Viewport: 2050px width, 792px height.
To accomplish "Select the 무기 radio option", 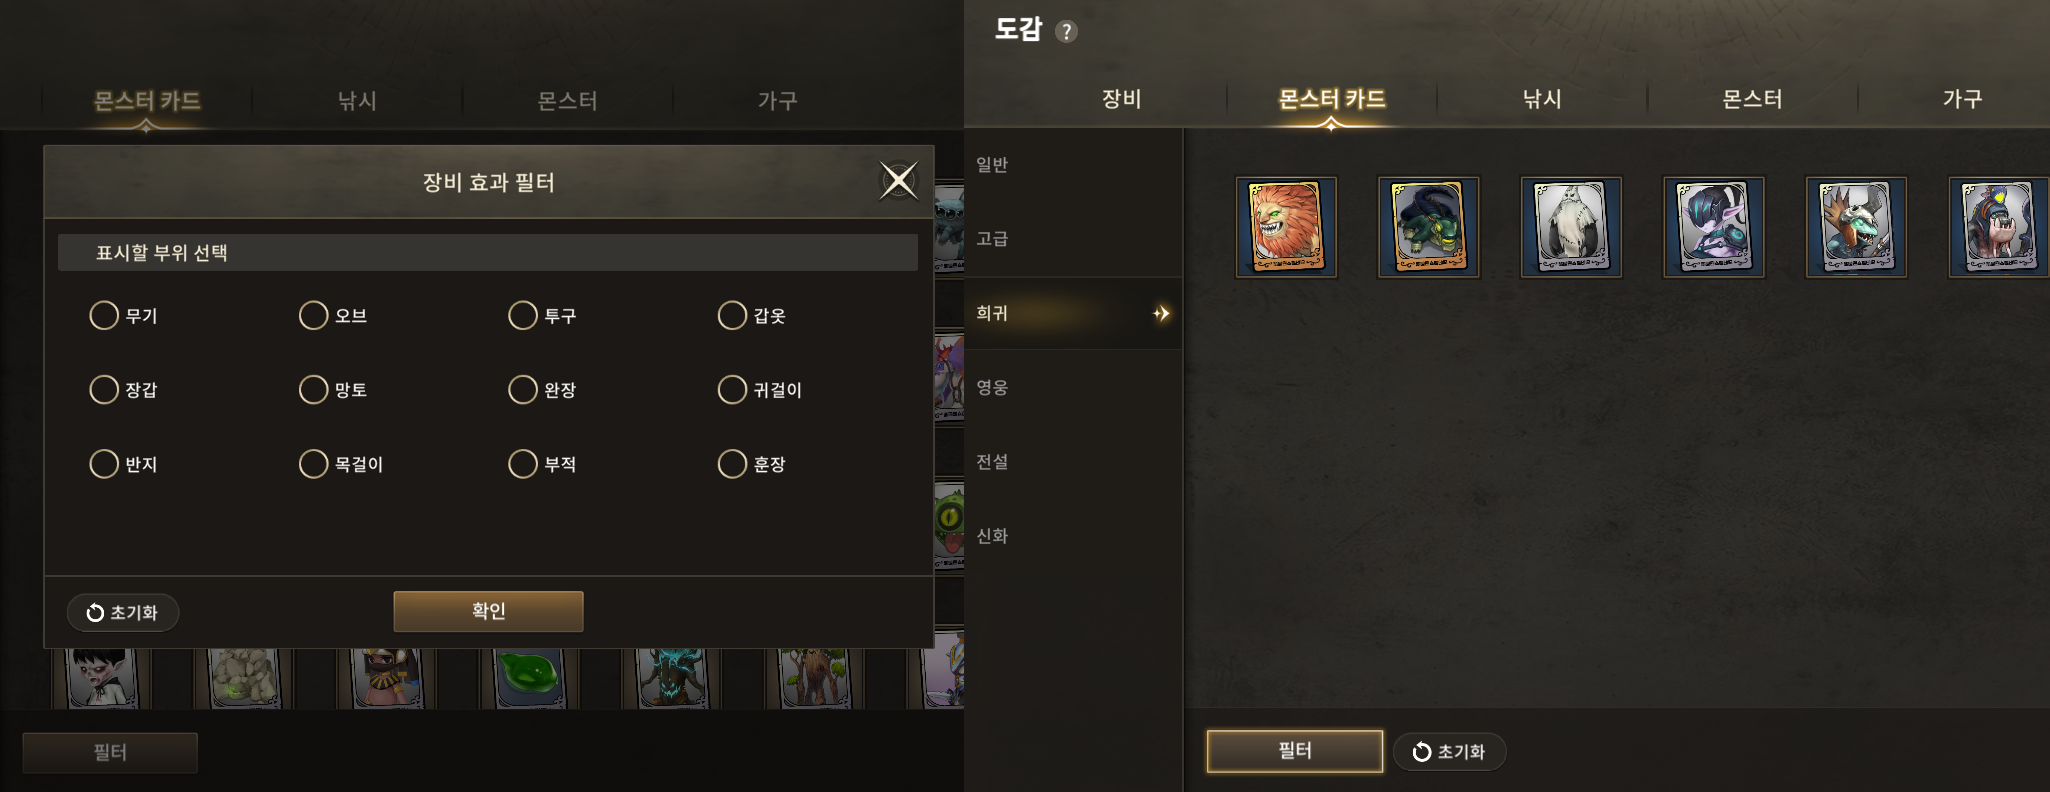I will coord(124,315).
